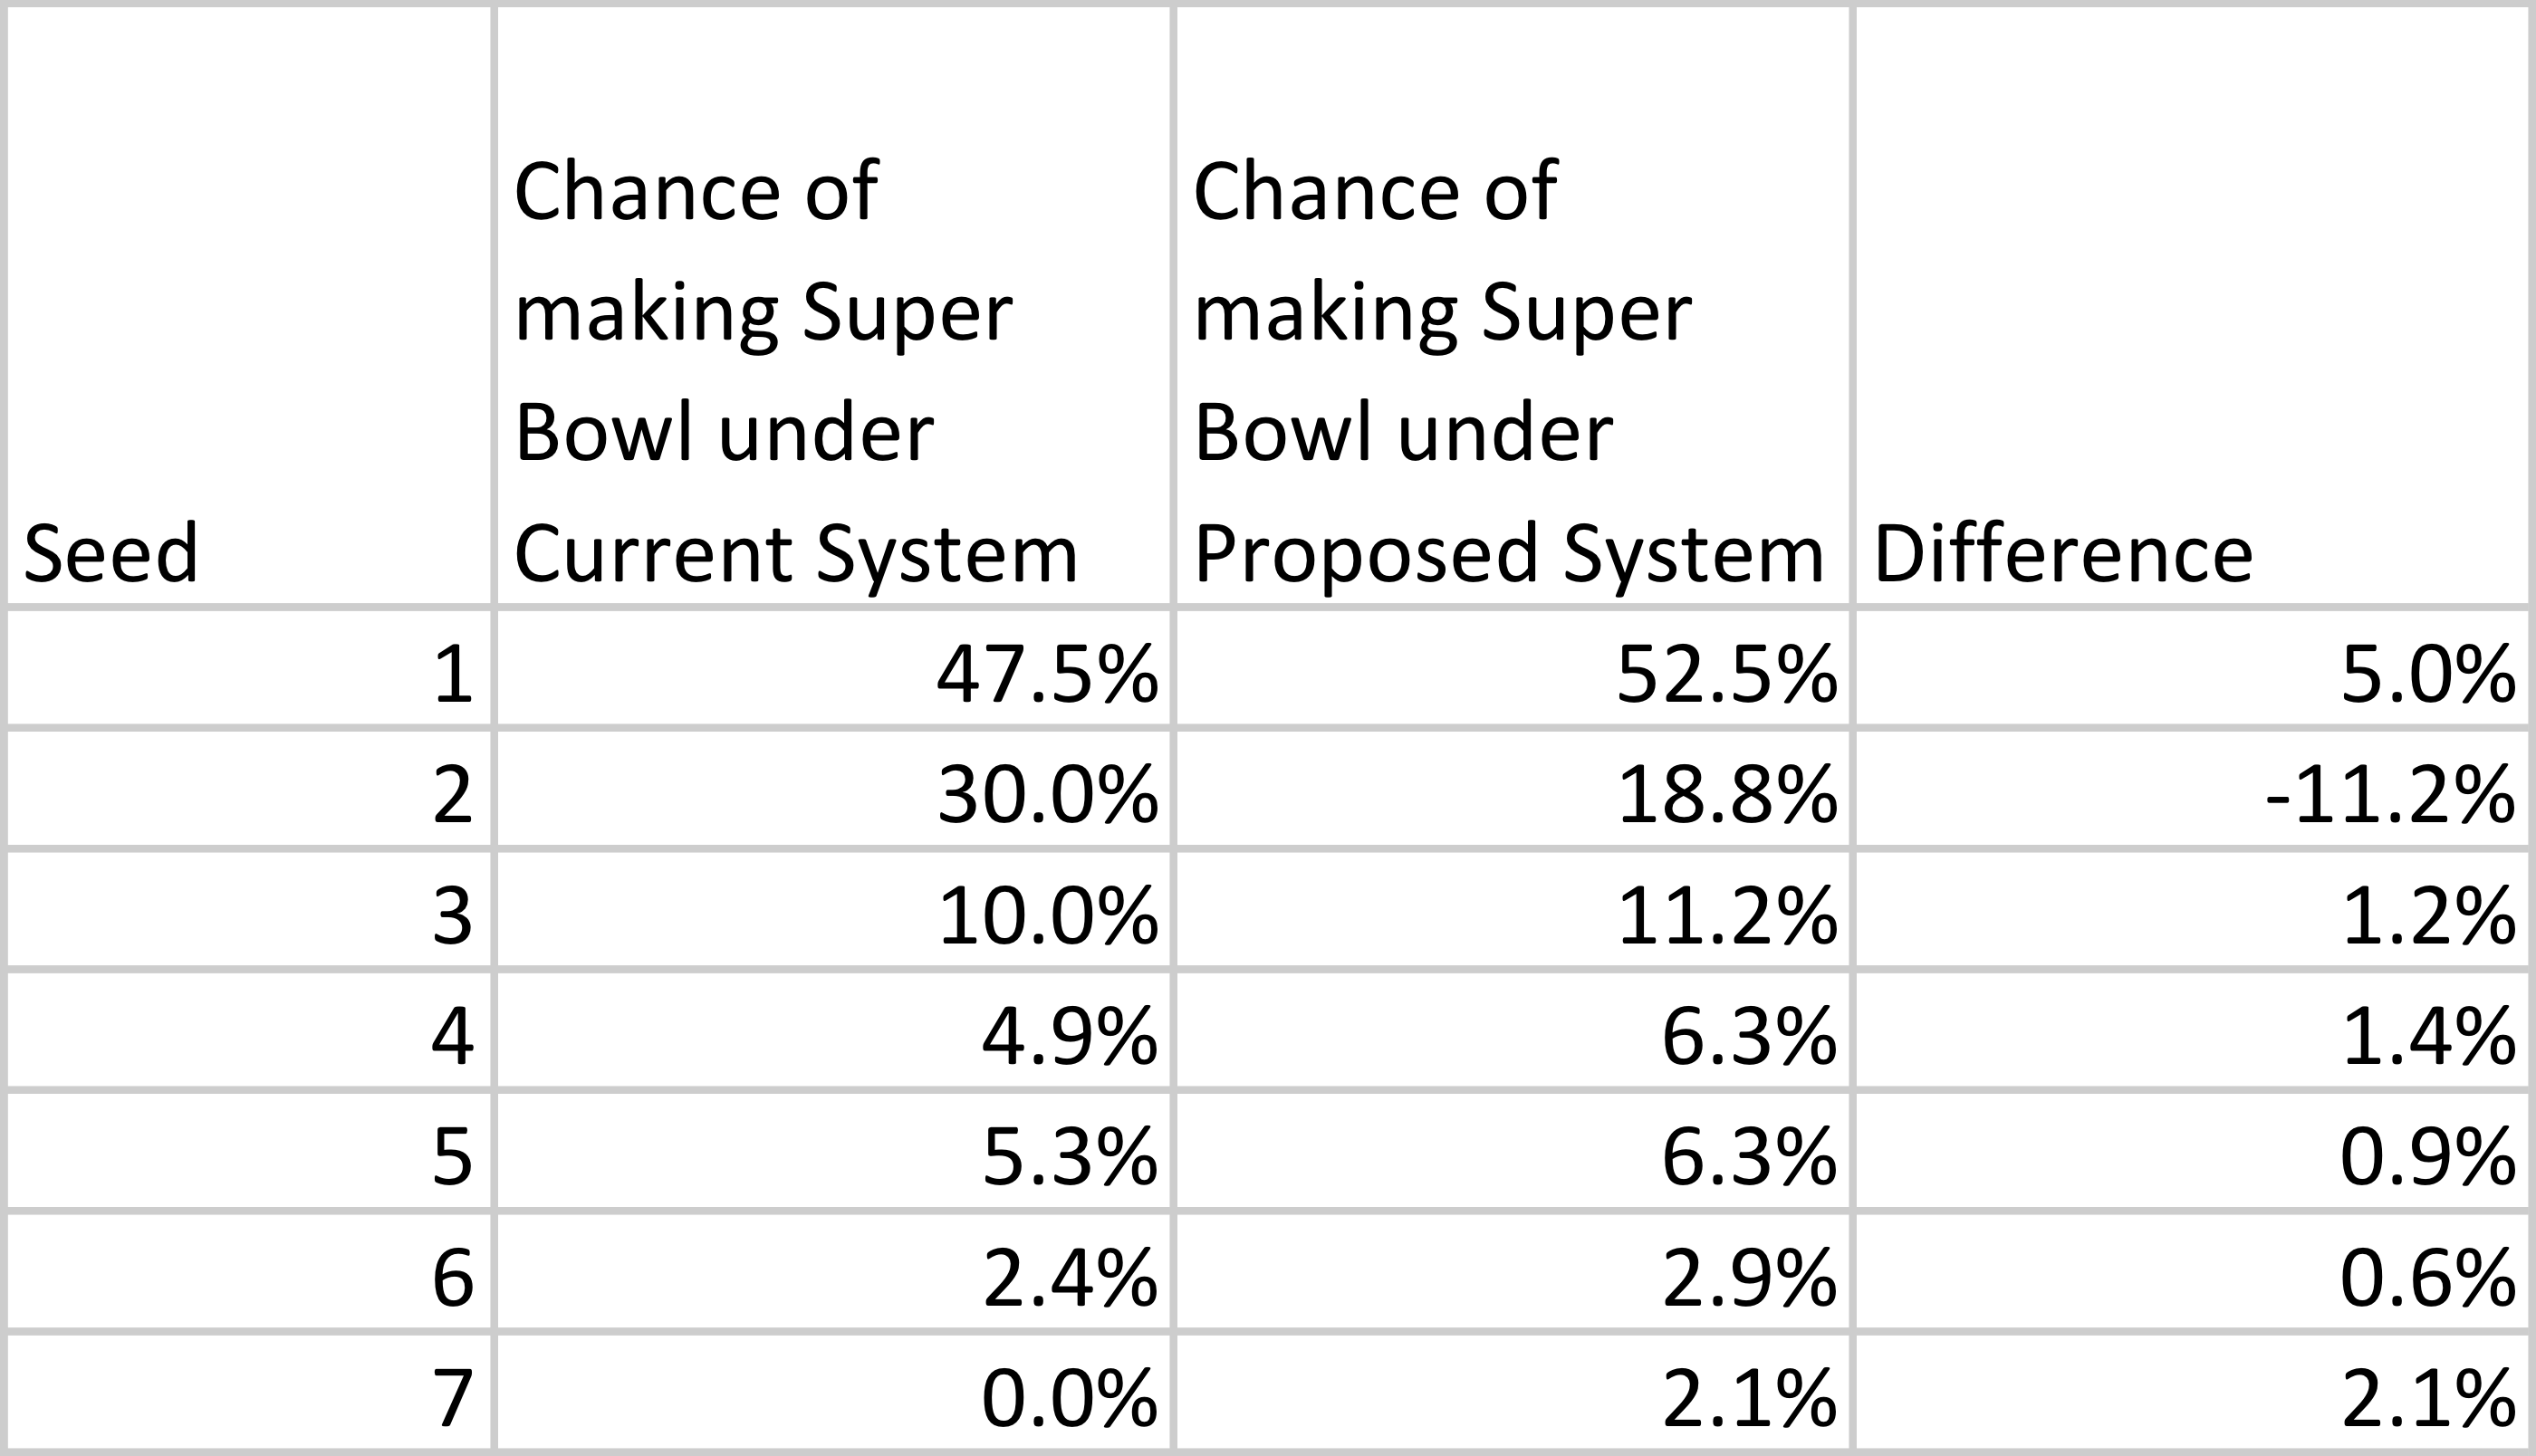Click the Difference column header
The width and height of the screenshot is (2536, 1456).
pos(2192,305)
